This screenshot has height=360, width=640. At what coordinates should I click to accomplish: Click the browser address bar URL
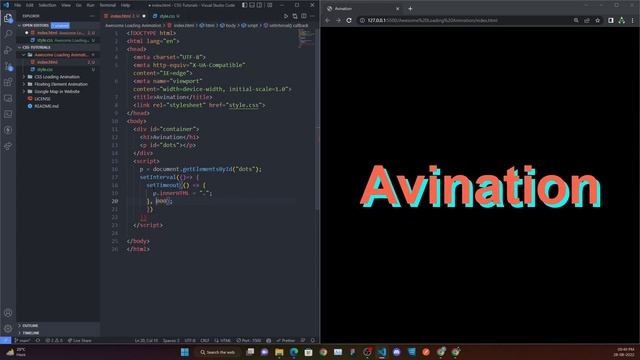coord(433,20)
